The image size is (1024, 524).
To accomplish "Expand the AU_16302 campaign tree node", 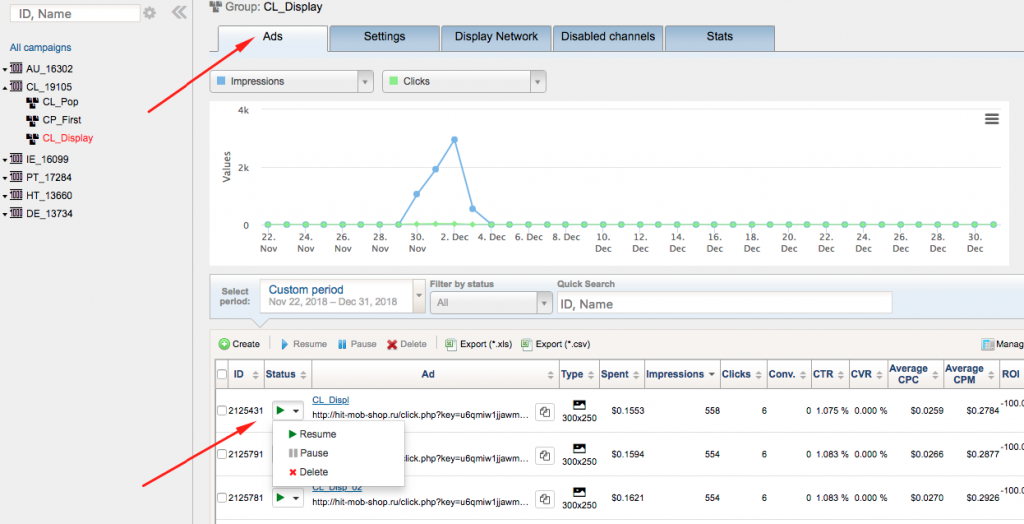I will tap(5, 70).
